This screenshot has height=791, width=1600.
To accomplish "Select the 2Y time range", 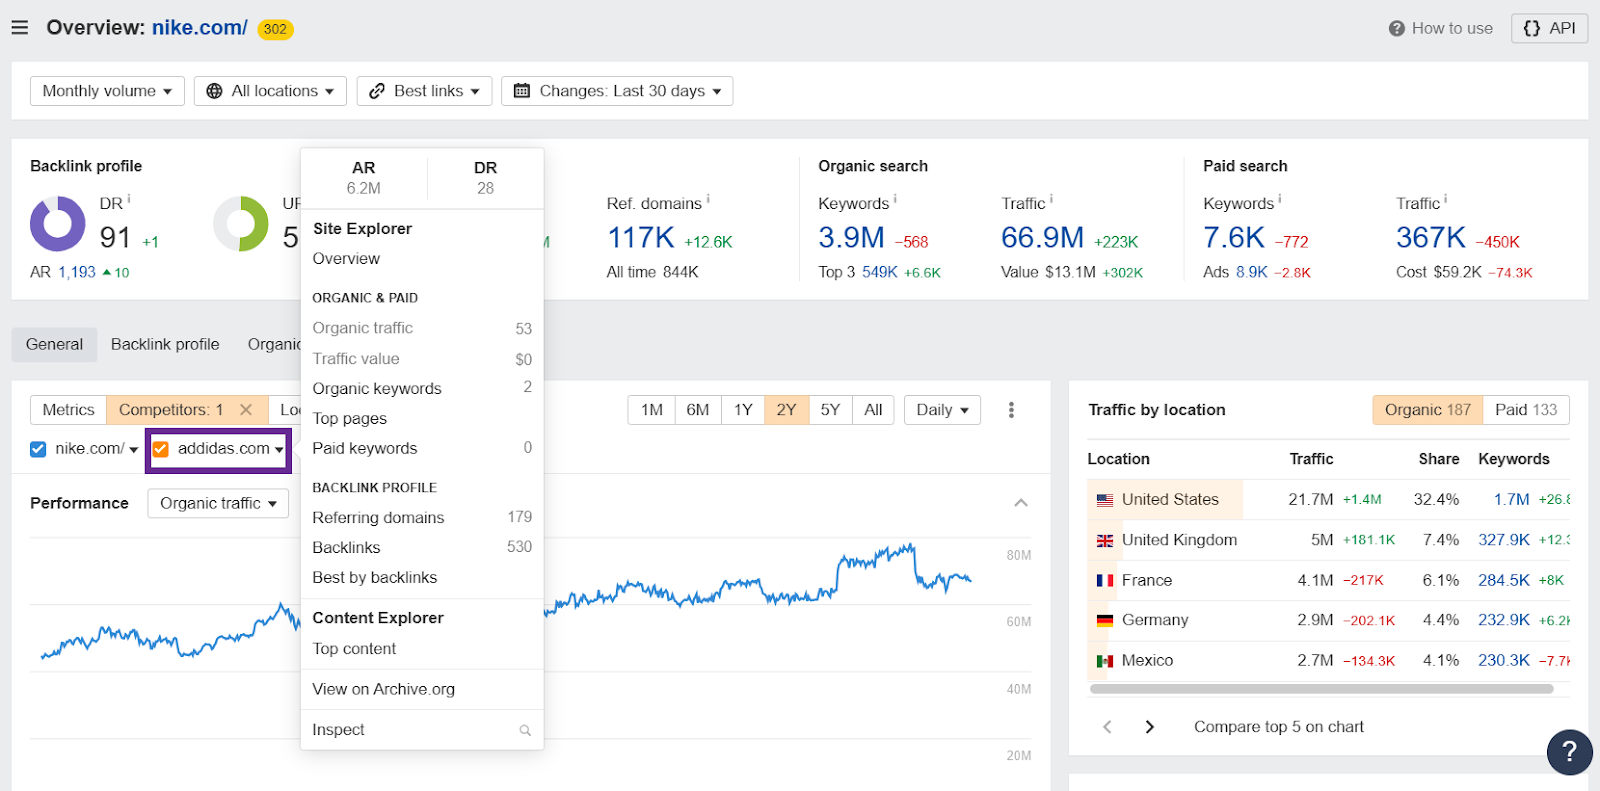I will click(786, 410).
